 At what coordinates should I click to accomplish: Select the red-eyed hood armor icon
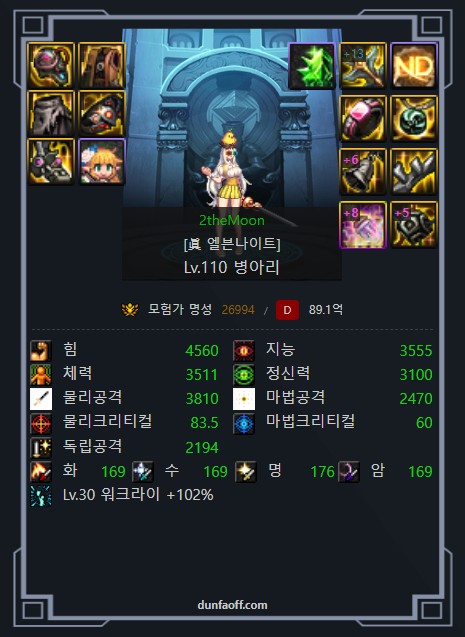102,113
